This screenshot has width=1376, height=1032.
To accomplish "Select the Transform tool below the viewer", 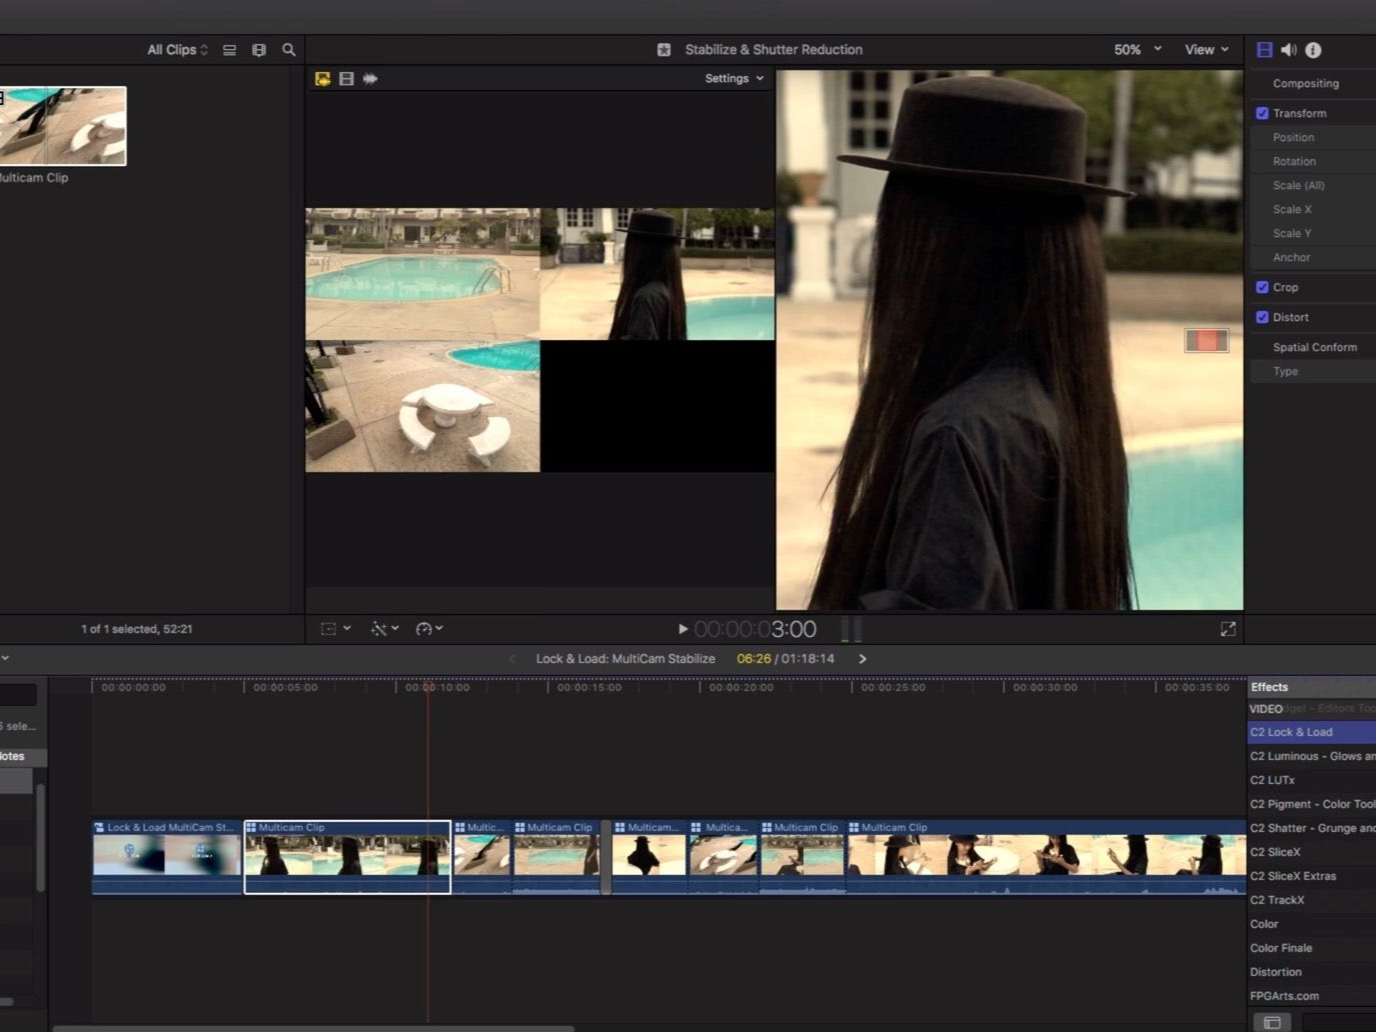I will point(331,628).
